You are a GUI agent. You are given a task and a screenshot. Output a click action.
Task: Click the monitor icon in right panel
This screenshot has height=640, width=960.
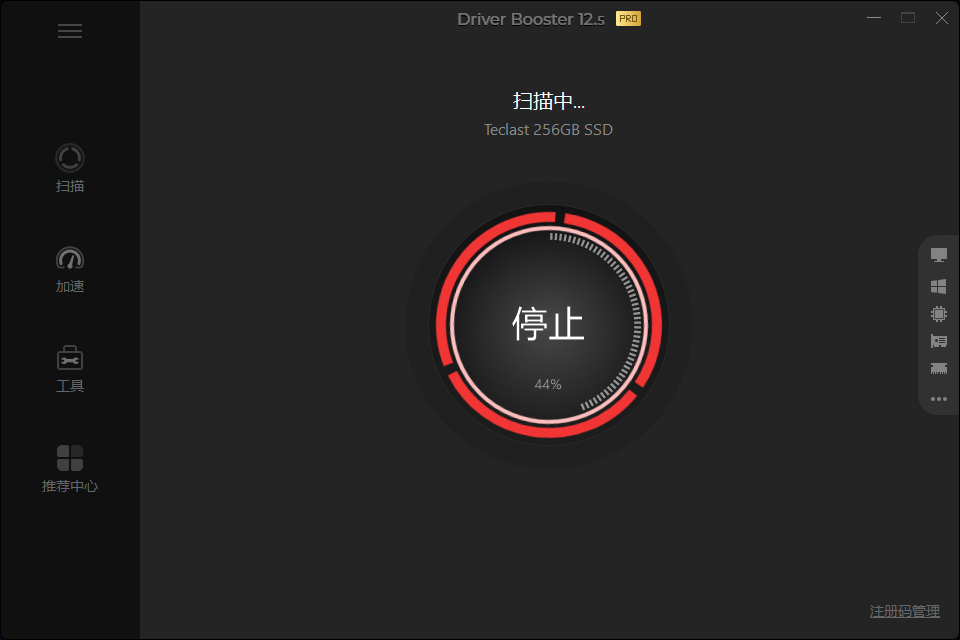point(939,255)
